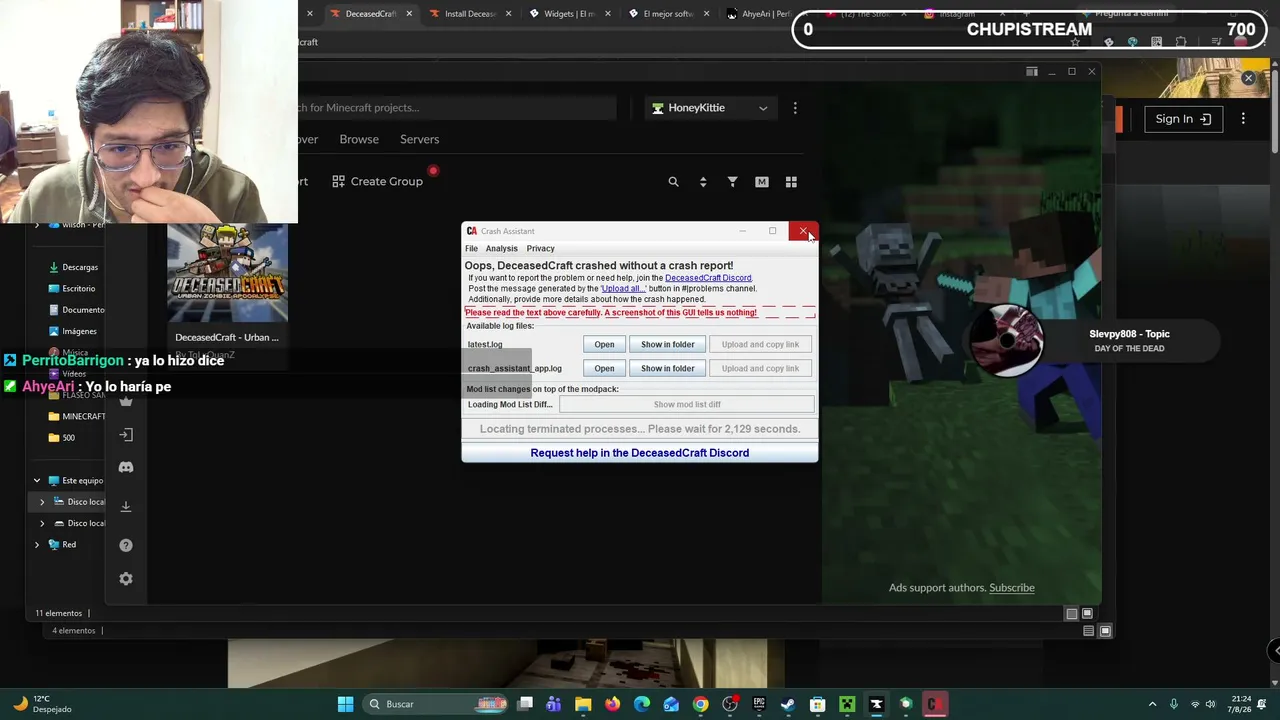Image resolution: width=1280 pixels, height=720 pixels.
Task: Show latest.log in folder
Action: click(667, 344)
